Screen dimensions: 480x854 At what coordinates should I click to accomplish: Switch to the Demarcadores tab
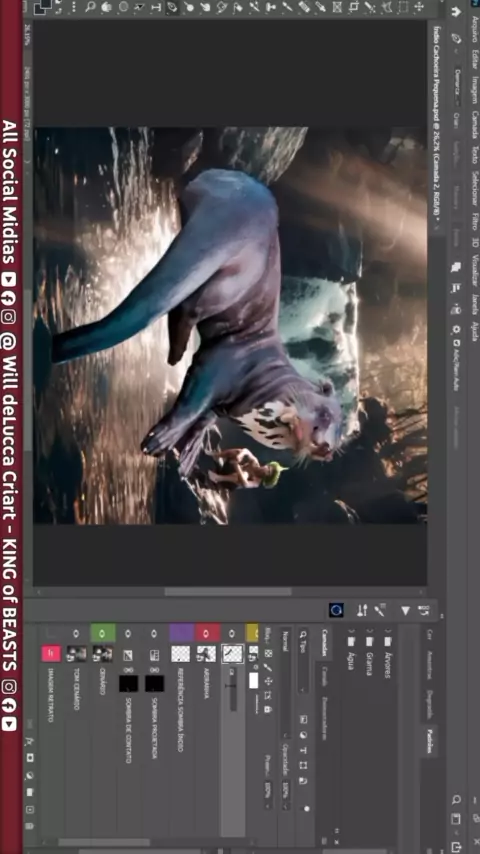point(324,717)
